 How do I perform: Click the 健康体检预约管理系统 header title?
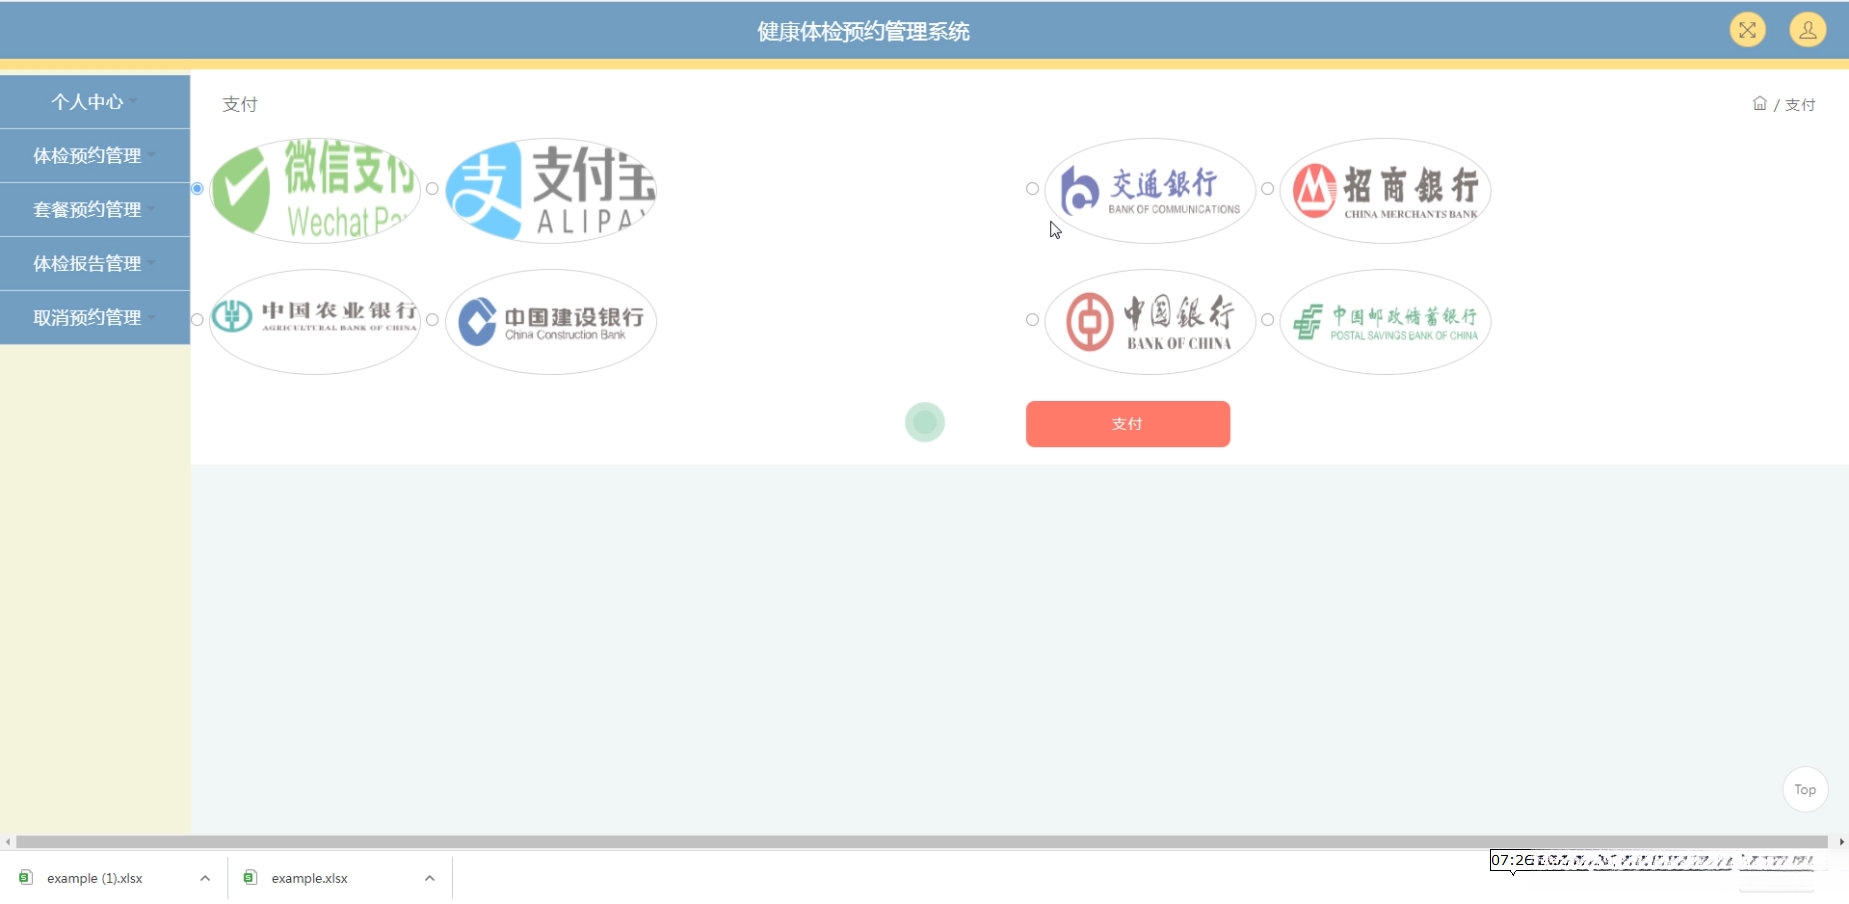[x=863, y=32]
